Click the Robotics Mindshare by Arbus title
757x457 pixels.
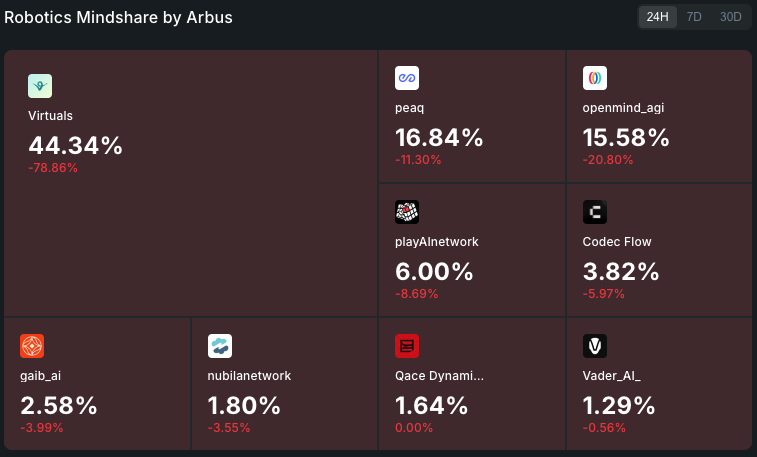pos(120,18)
